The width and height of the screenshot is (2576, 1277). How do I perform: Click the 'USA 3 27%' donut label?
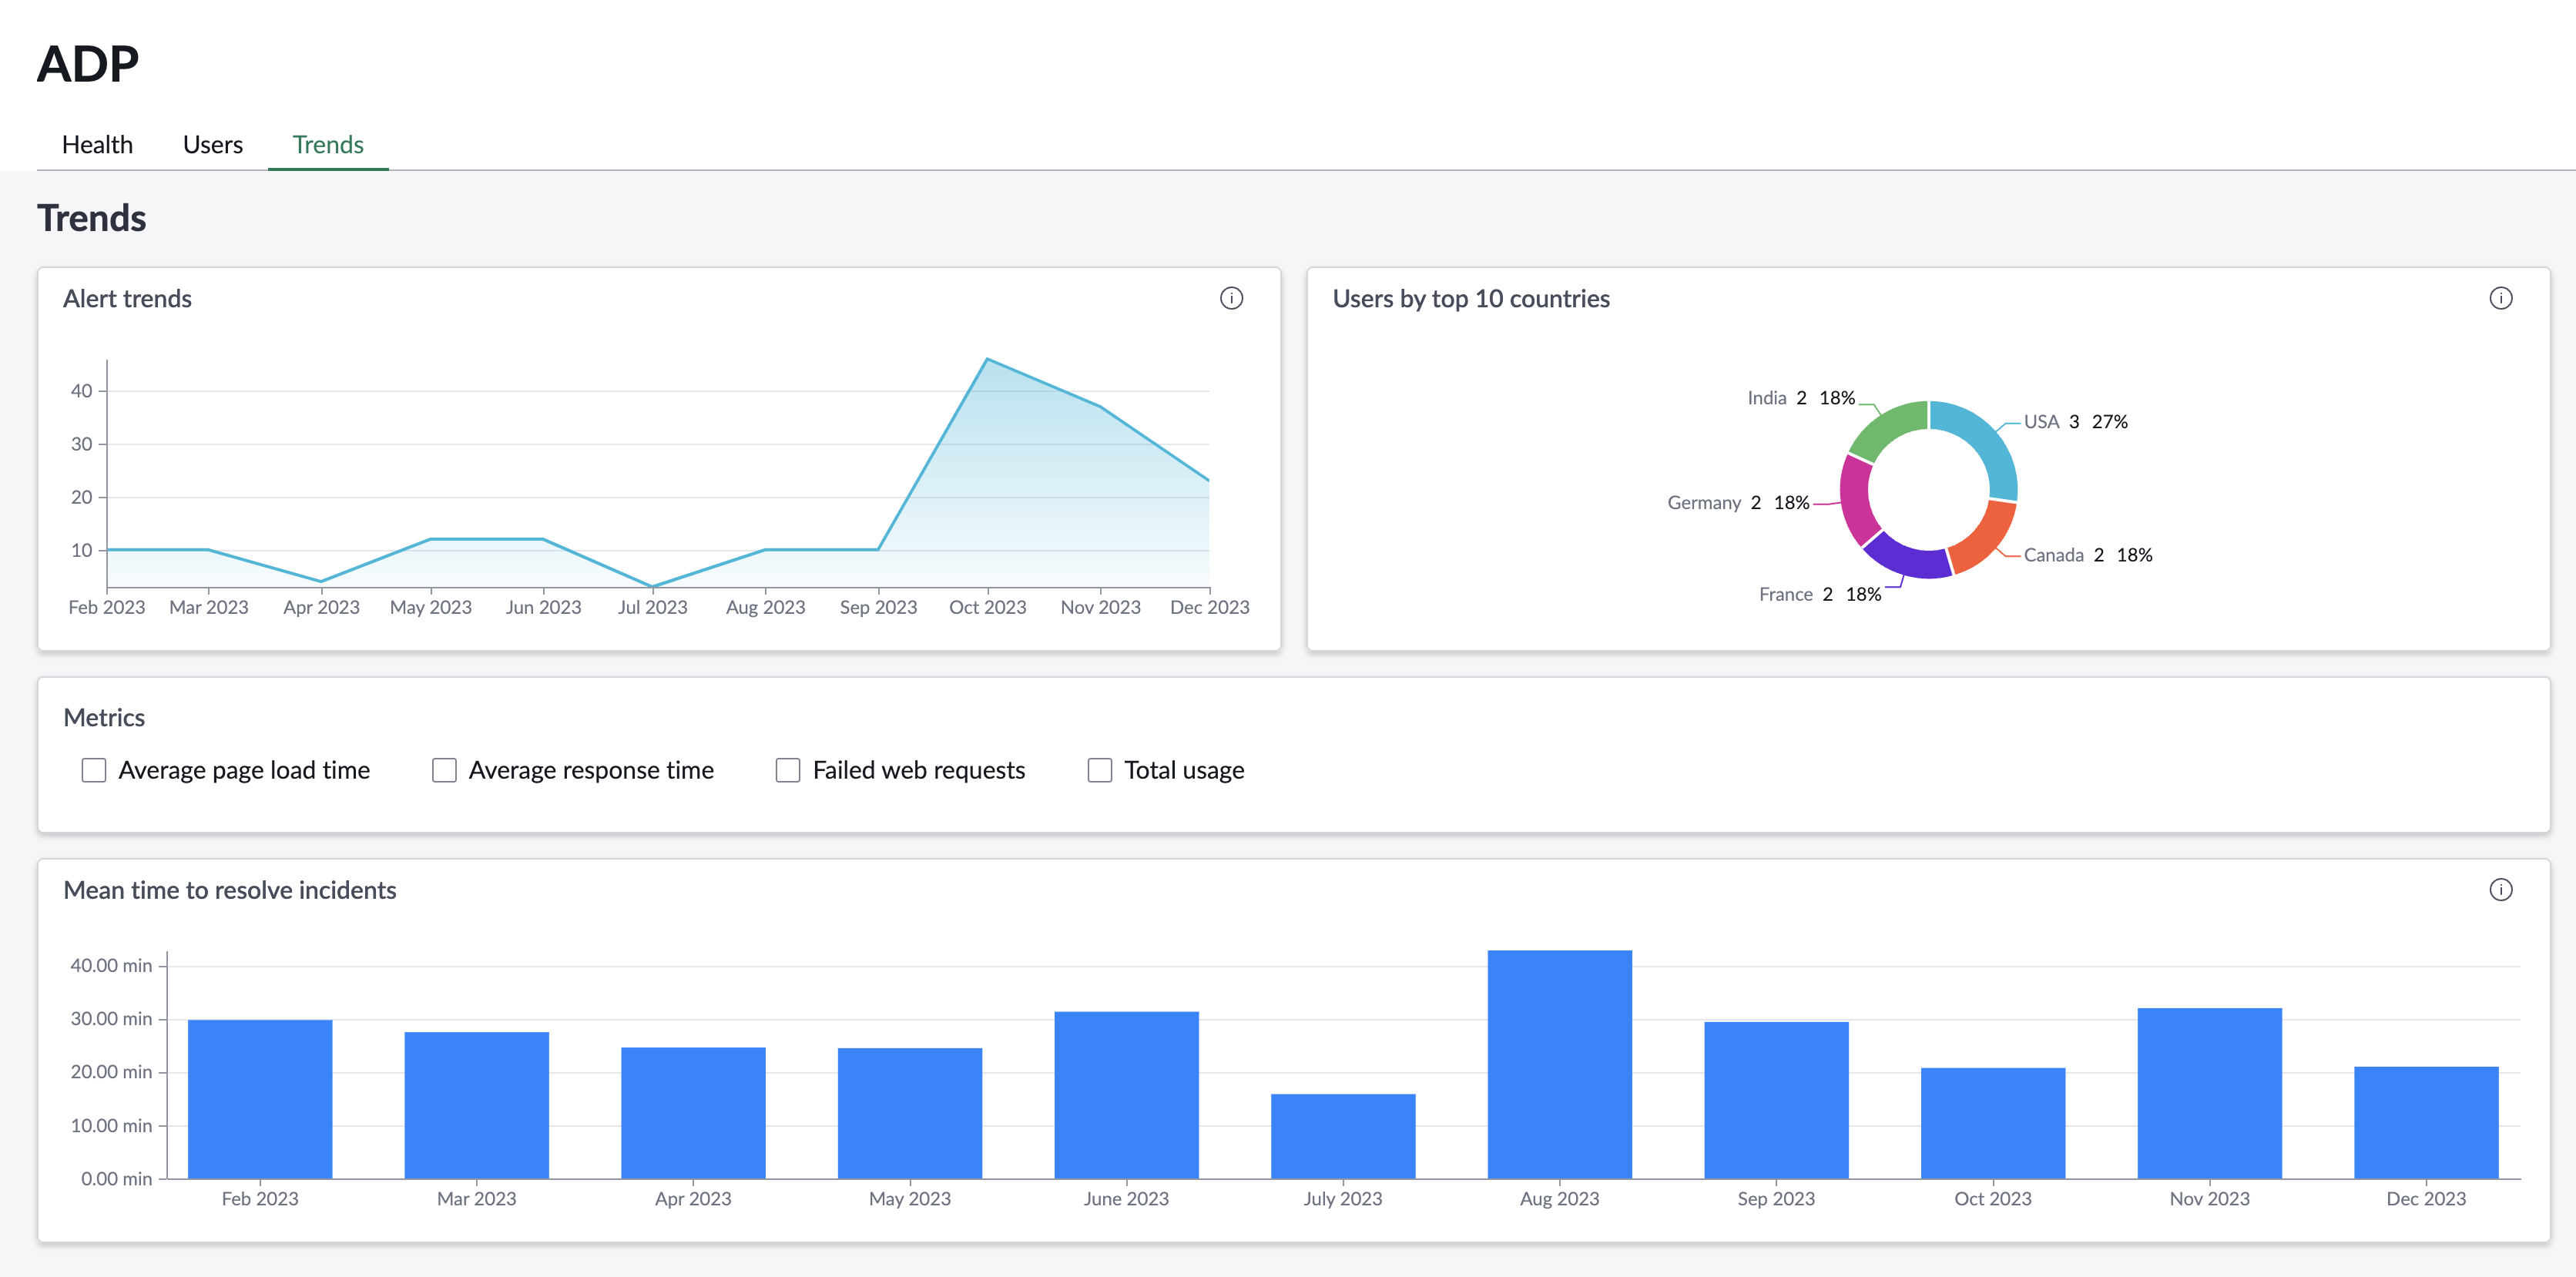[x=2075, y=422]
